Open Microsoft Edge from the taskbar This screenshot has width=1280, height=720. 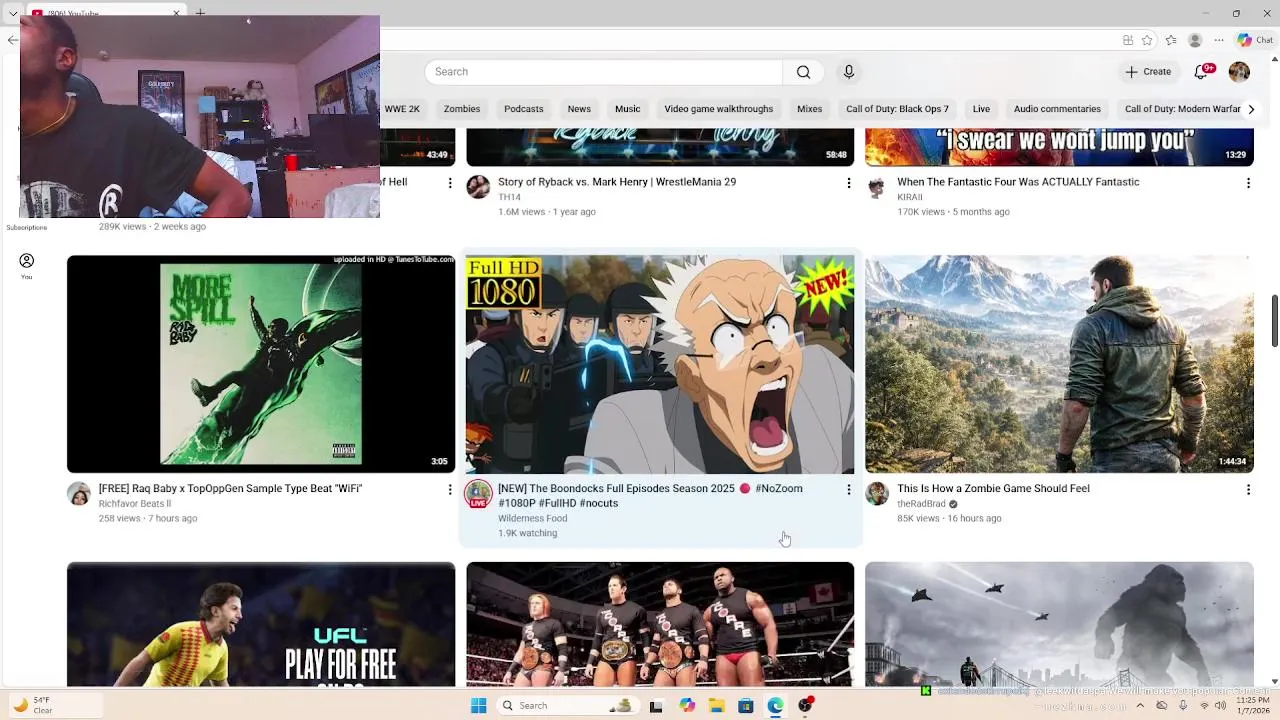pos(776,706)
